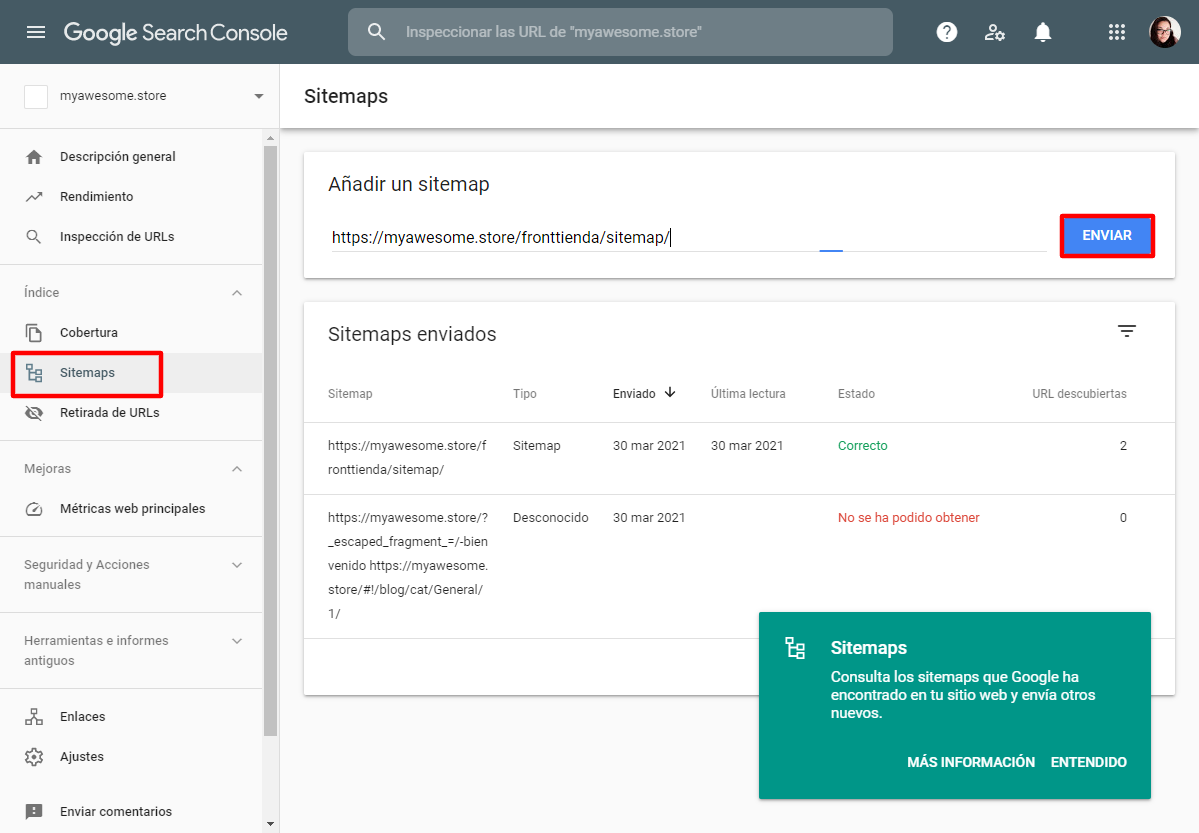The height and width of the screenshot is (833, 1199).
Task: Click the gauge icon beside Métricas web principales
Action: point(34,509)
